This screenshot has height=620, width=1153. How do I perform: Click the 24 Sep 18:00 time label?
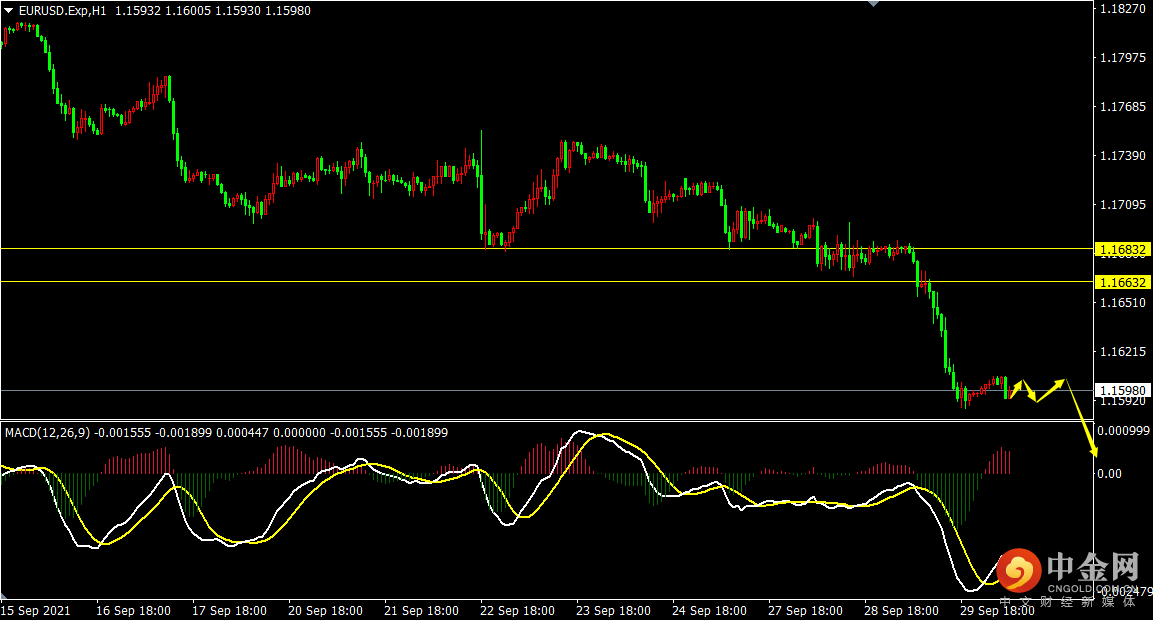pos(710,610)
